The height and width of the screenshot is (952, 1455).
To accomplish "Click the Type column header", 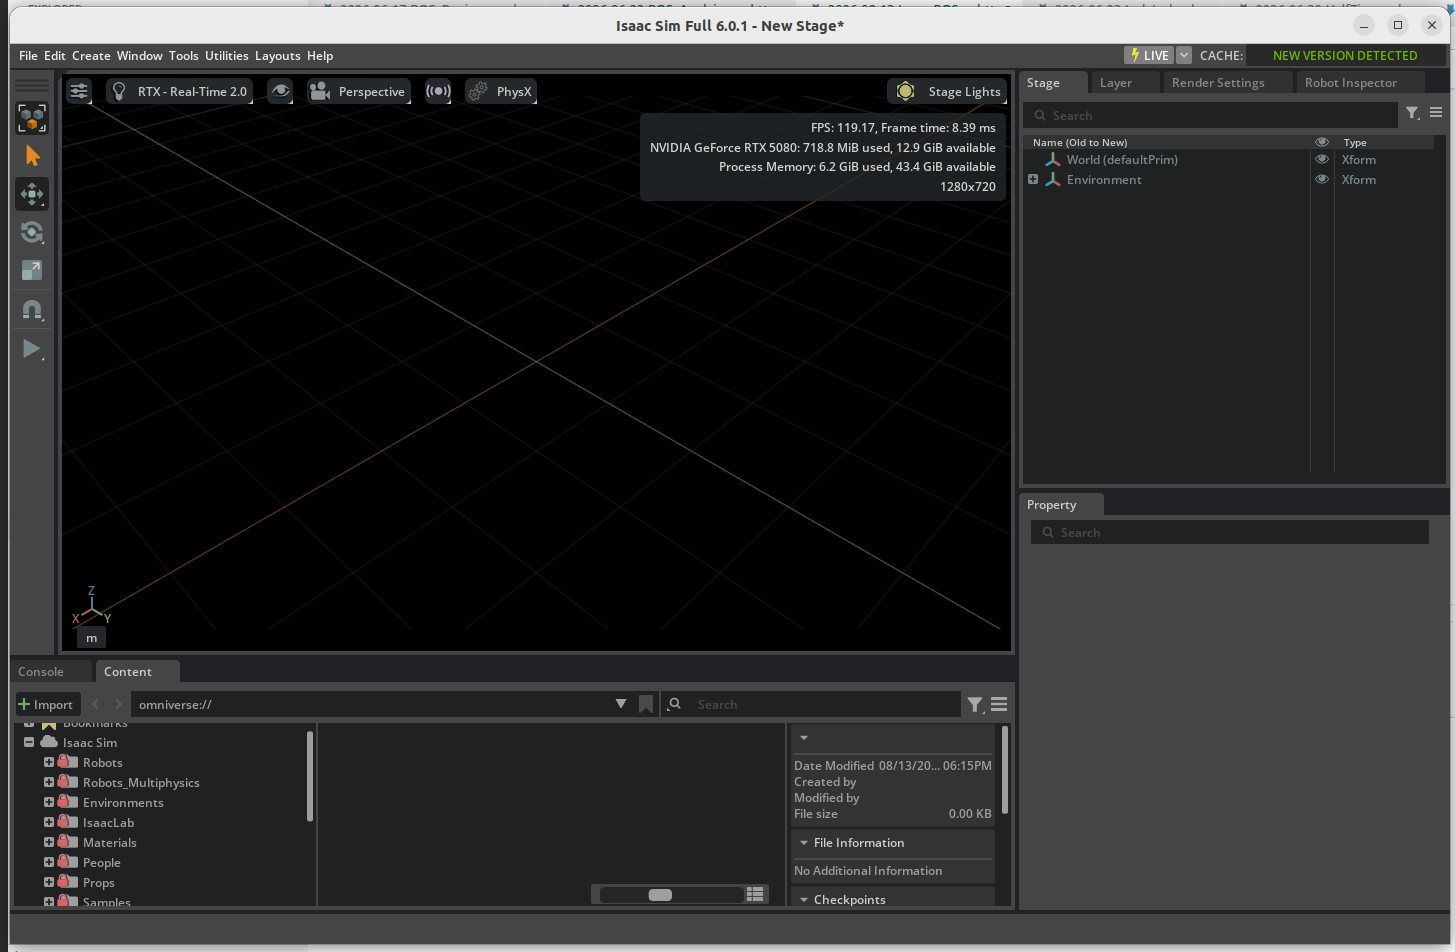I will [1355, 143].
